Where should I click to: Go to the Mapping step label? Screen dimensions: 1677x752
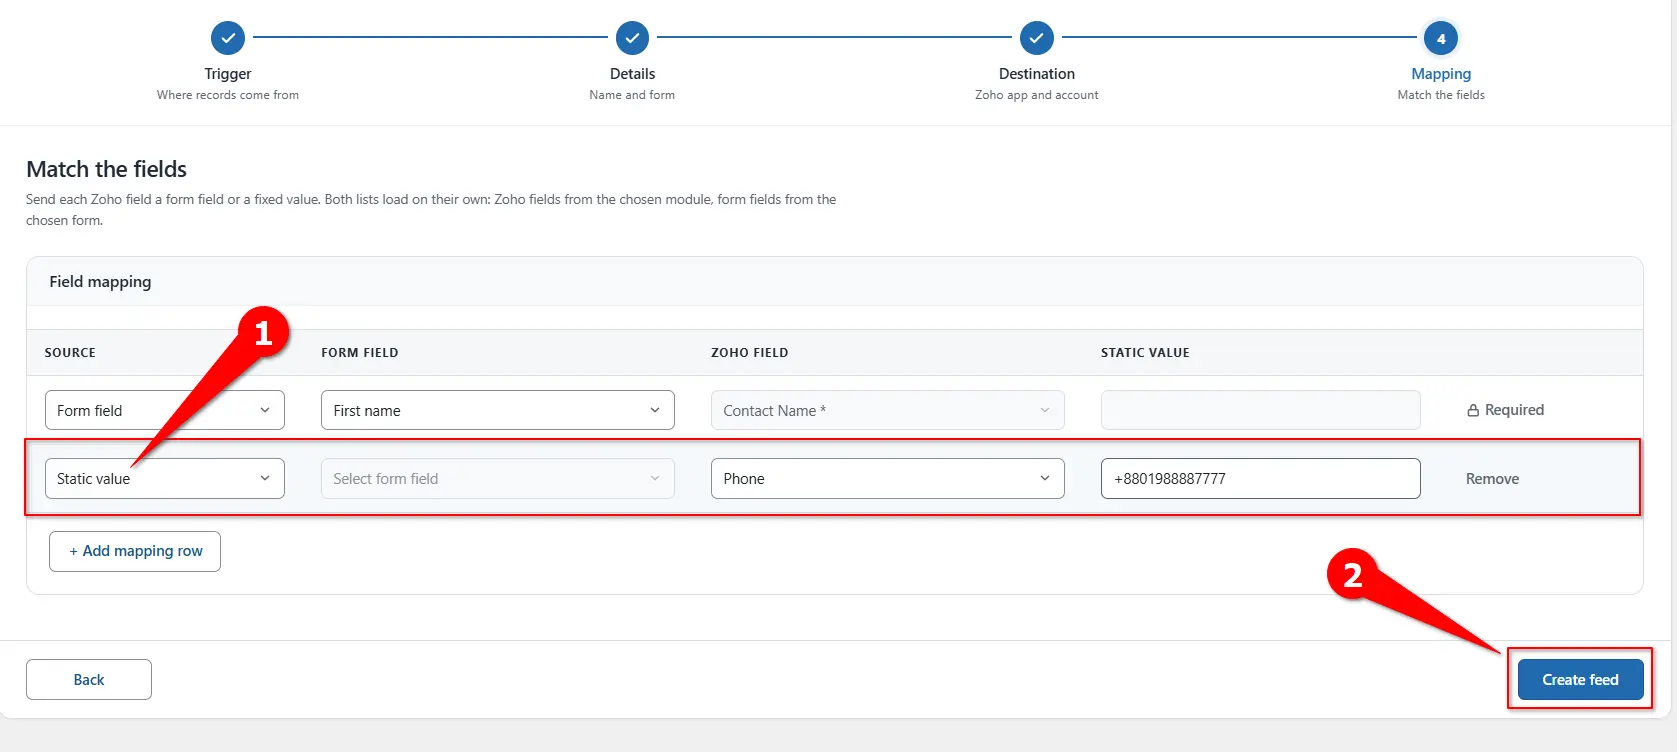(x=1441, y=74)
